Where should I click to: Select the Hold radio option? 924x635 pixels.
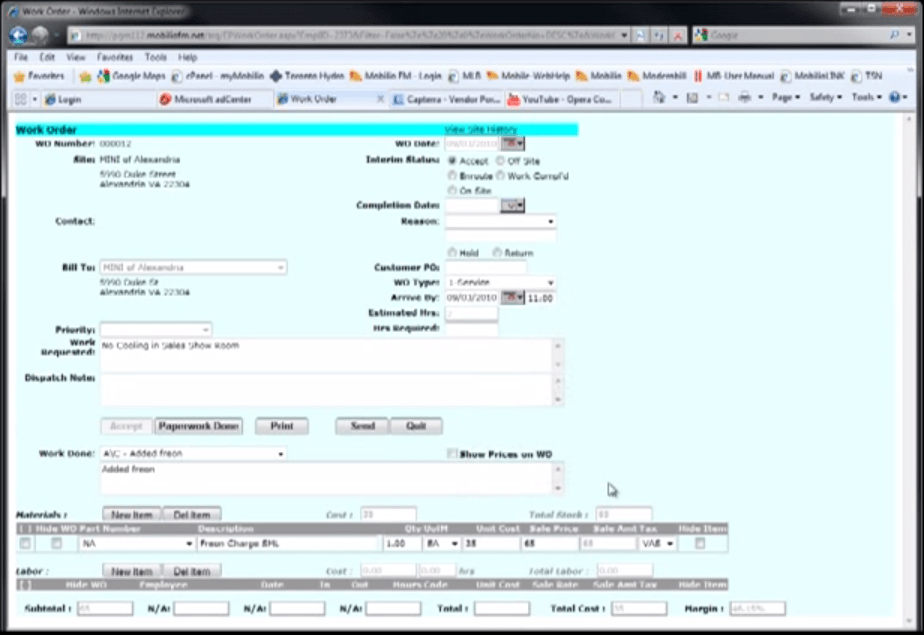pyautogui.click(x=453, y=253)
